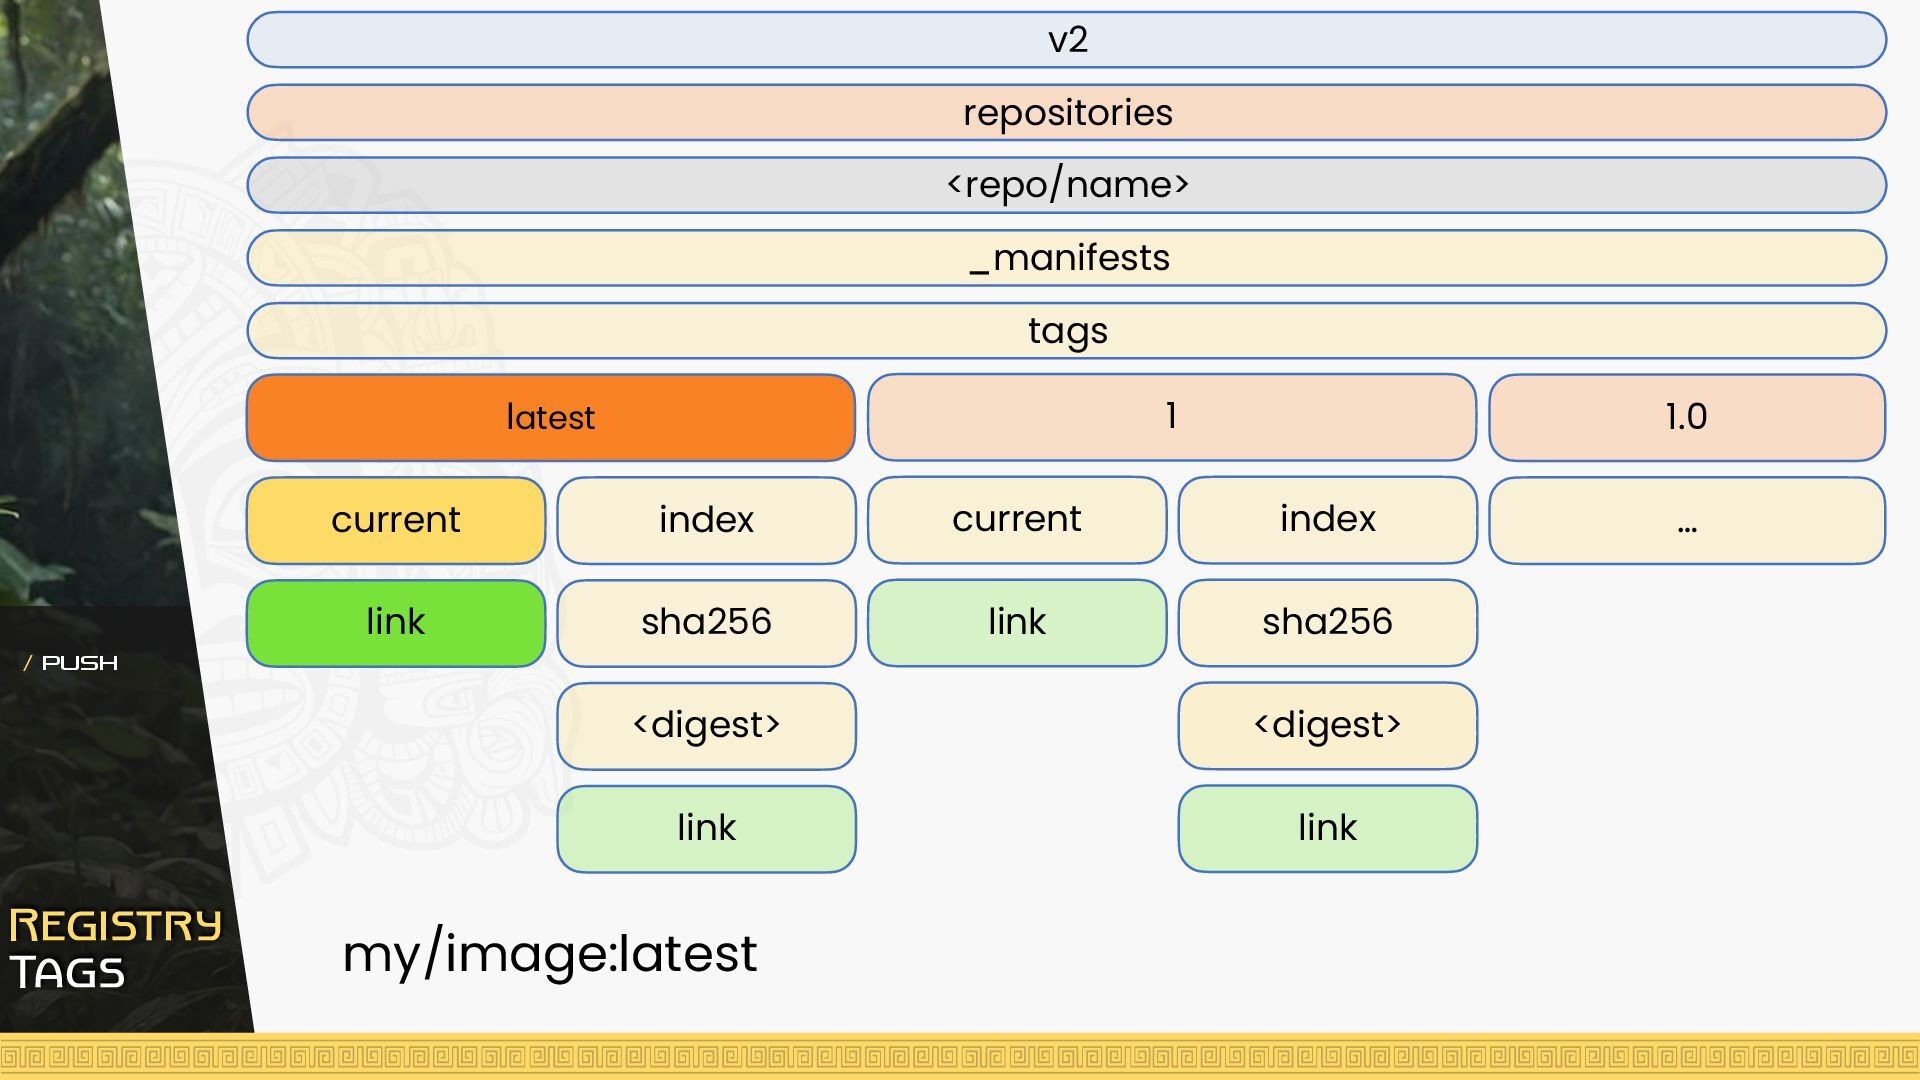Select the repositories directory bar
Viewport: 1920px width, 1080px height.
[1066, 113]
